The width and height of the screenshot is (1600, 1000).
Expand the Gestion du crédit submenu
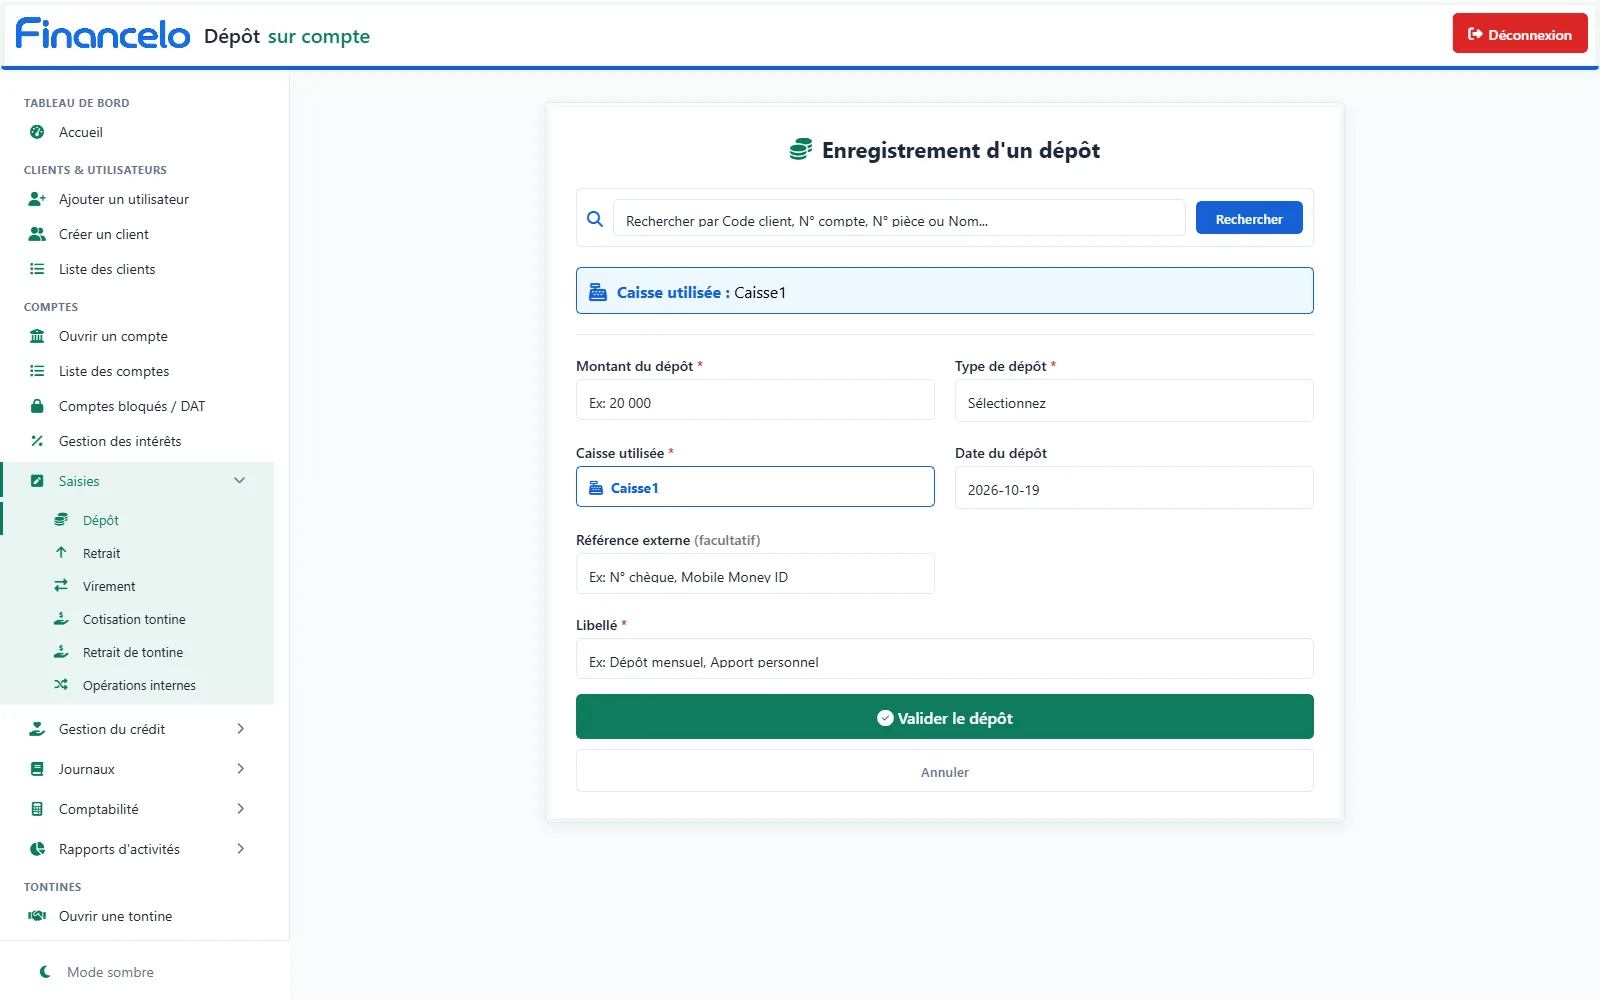(x=137, y=729)
